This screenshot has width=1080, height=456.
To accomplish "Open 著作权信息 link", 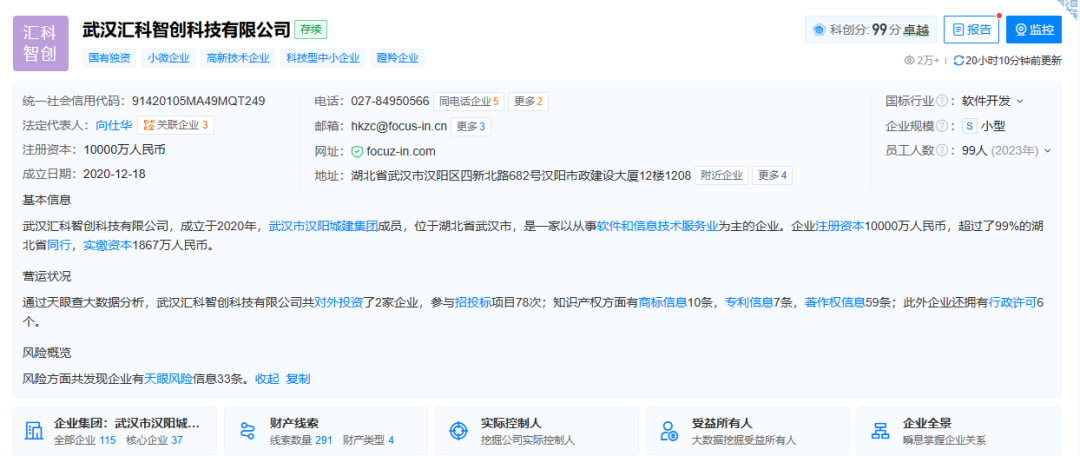I will coord(835,302).
